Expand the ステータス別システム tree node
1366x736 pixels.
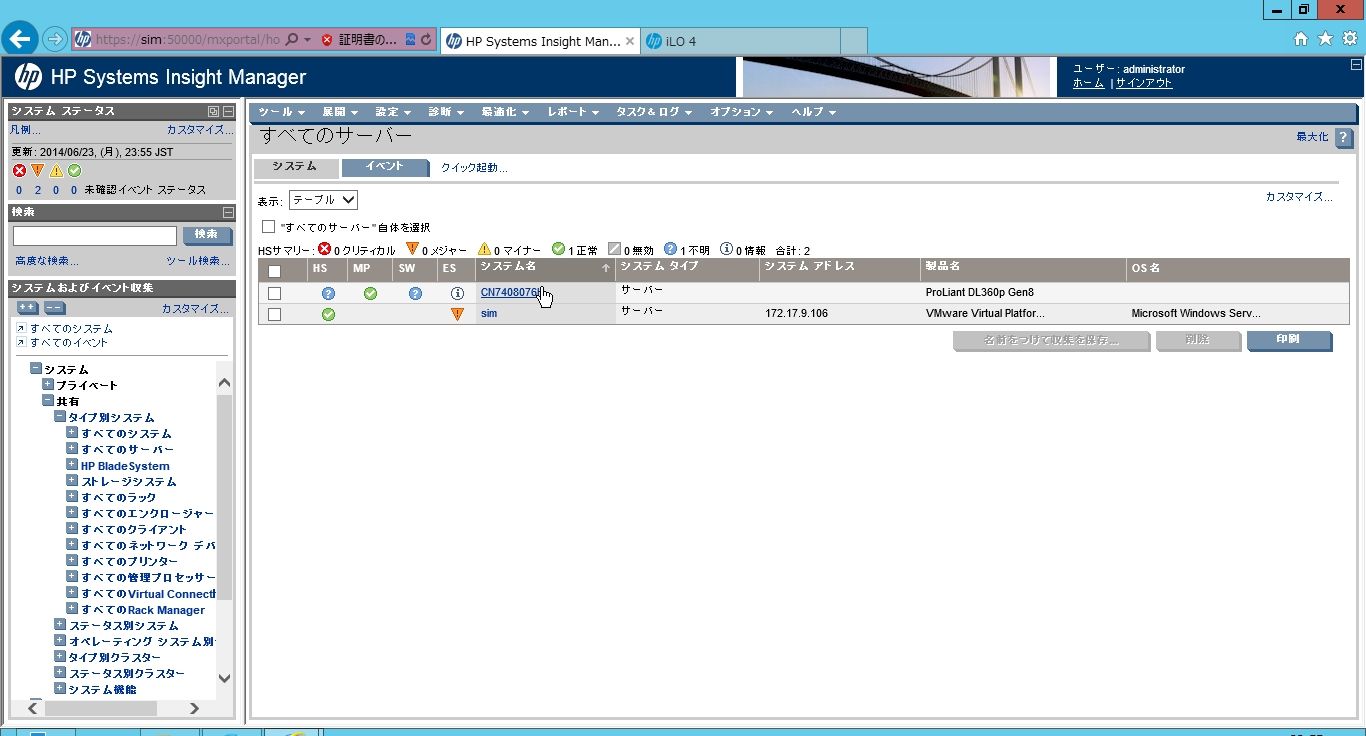(60, 625)
